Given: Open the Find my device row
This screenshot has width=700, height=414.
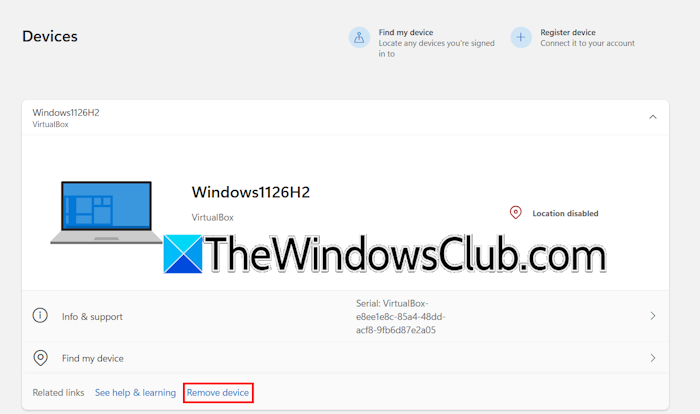Looking at the screenshot, I should click(x=345, y=358).
